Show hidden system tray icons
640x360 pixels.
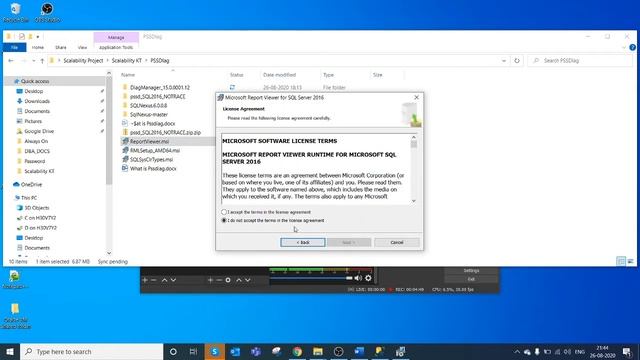click(x=517, y=351)
